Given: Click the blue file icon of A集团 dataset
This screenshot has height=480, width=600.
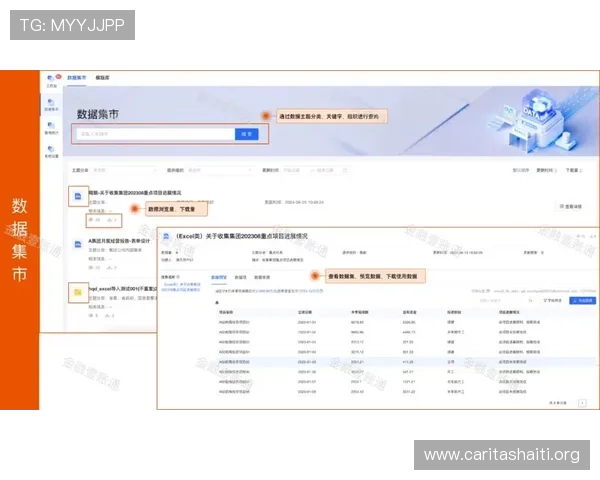Looking at the screenshot, I should point(76,246).
